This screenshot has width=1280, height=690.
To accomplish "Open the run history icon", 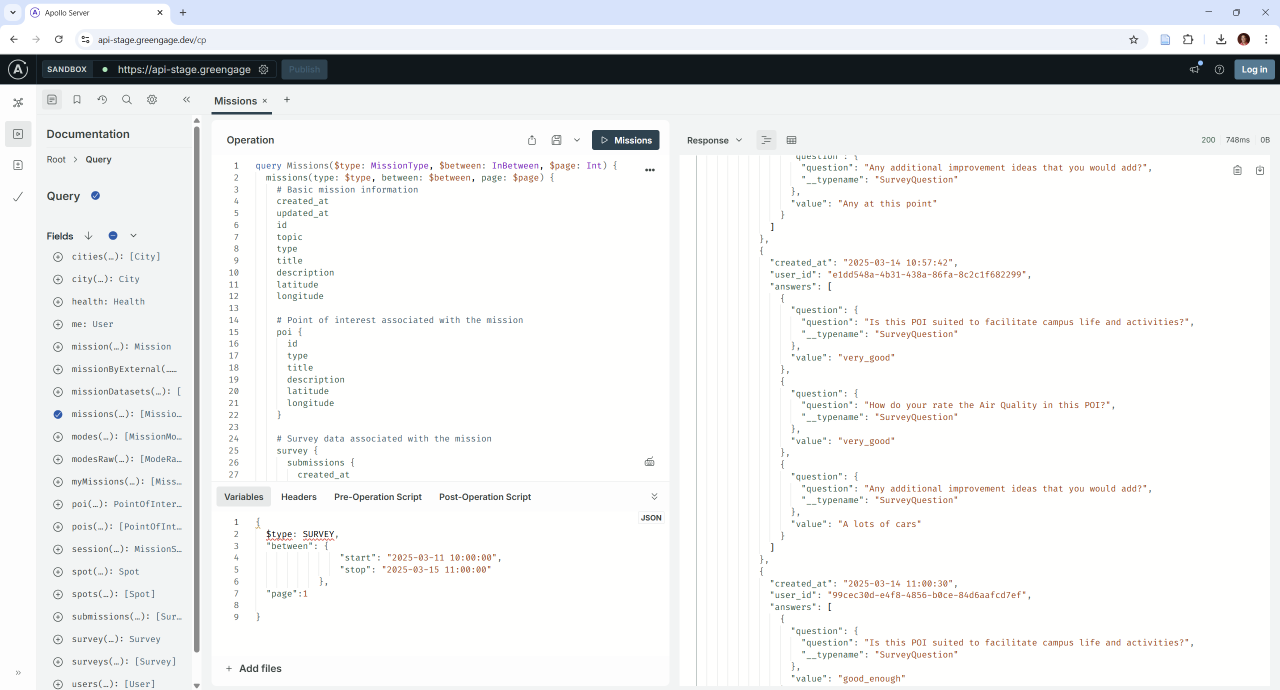I will click(102, 100).
